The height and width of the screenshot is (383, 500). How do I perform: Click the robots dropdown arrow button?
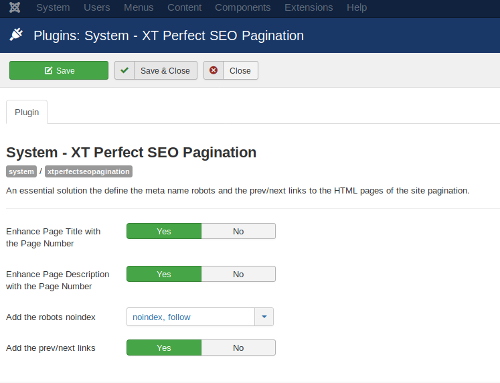tap(264, 317)
